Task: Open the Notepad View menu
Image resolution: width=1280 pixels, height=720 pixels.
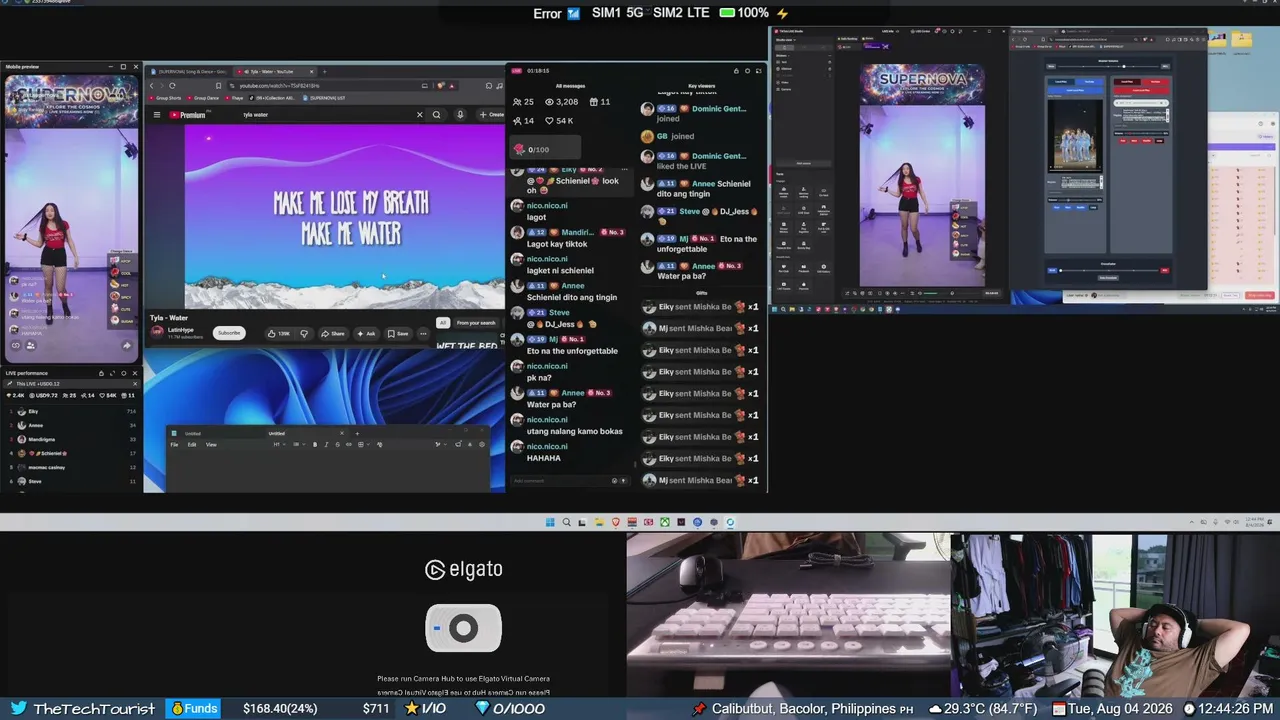Action: click(x=211, y=445)
